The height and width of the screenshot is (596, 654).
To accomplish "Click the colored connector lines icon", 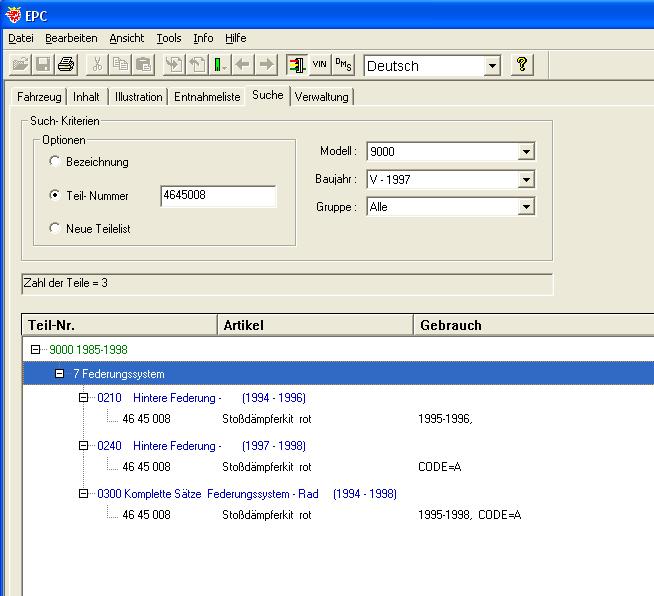I will pyautogui.click(x=297, y=65).
